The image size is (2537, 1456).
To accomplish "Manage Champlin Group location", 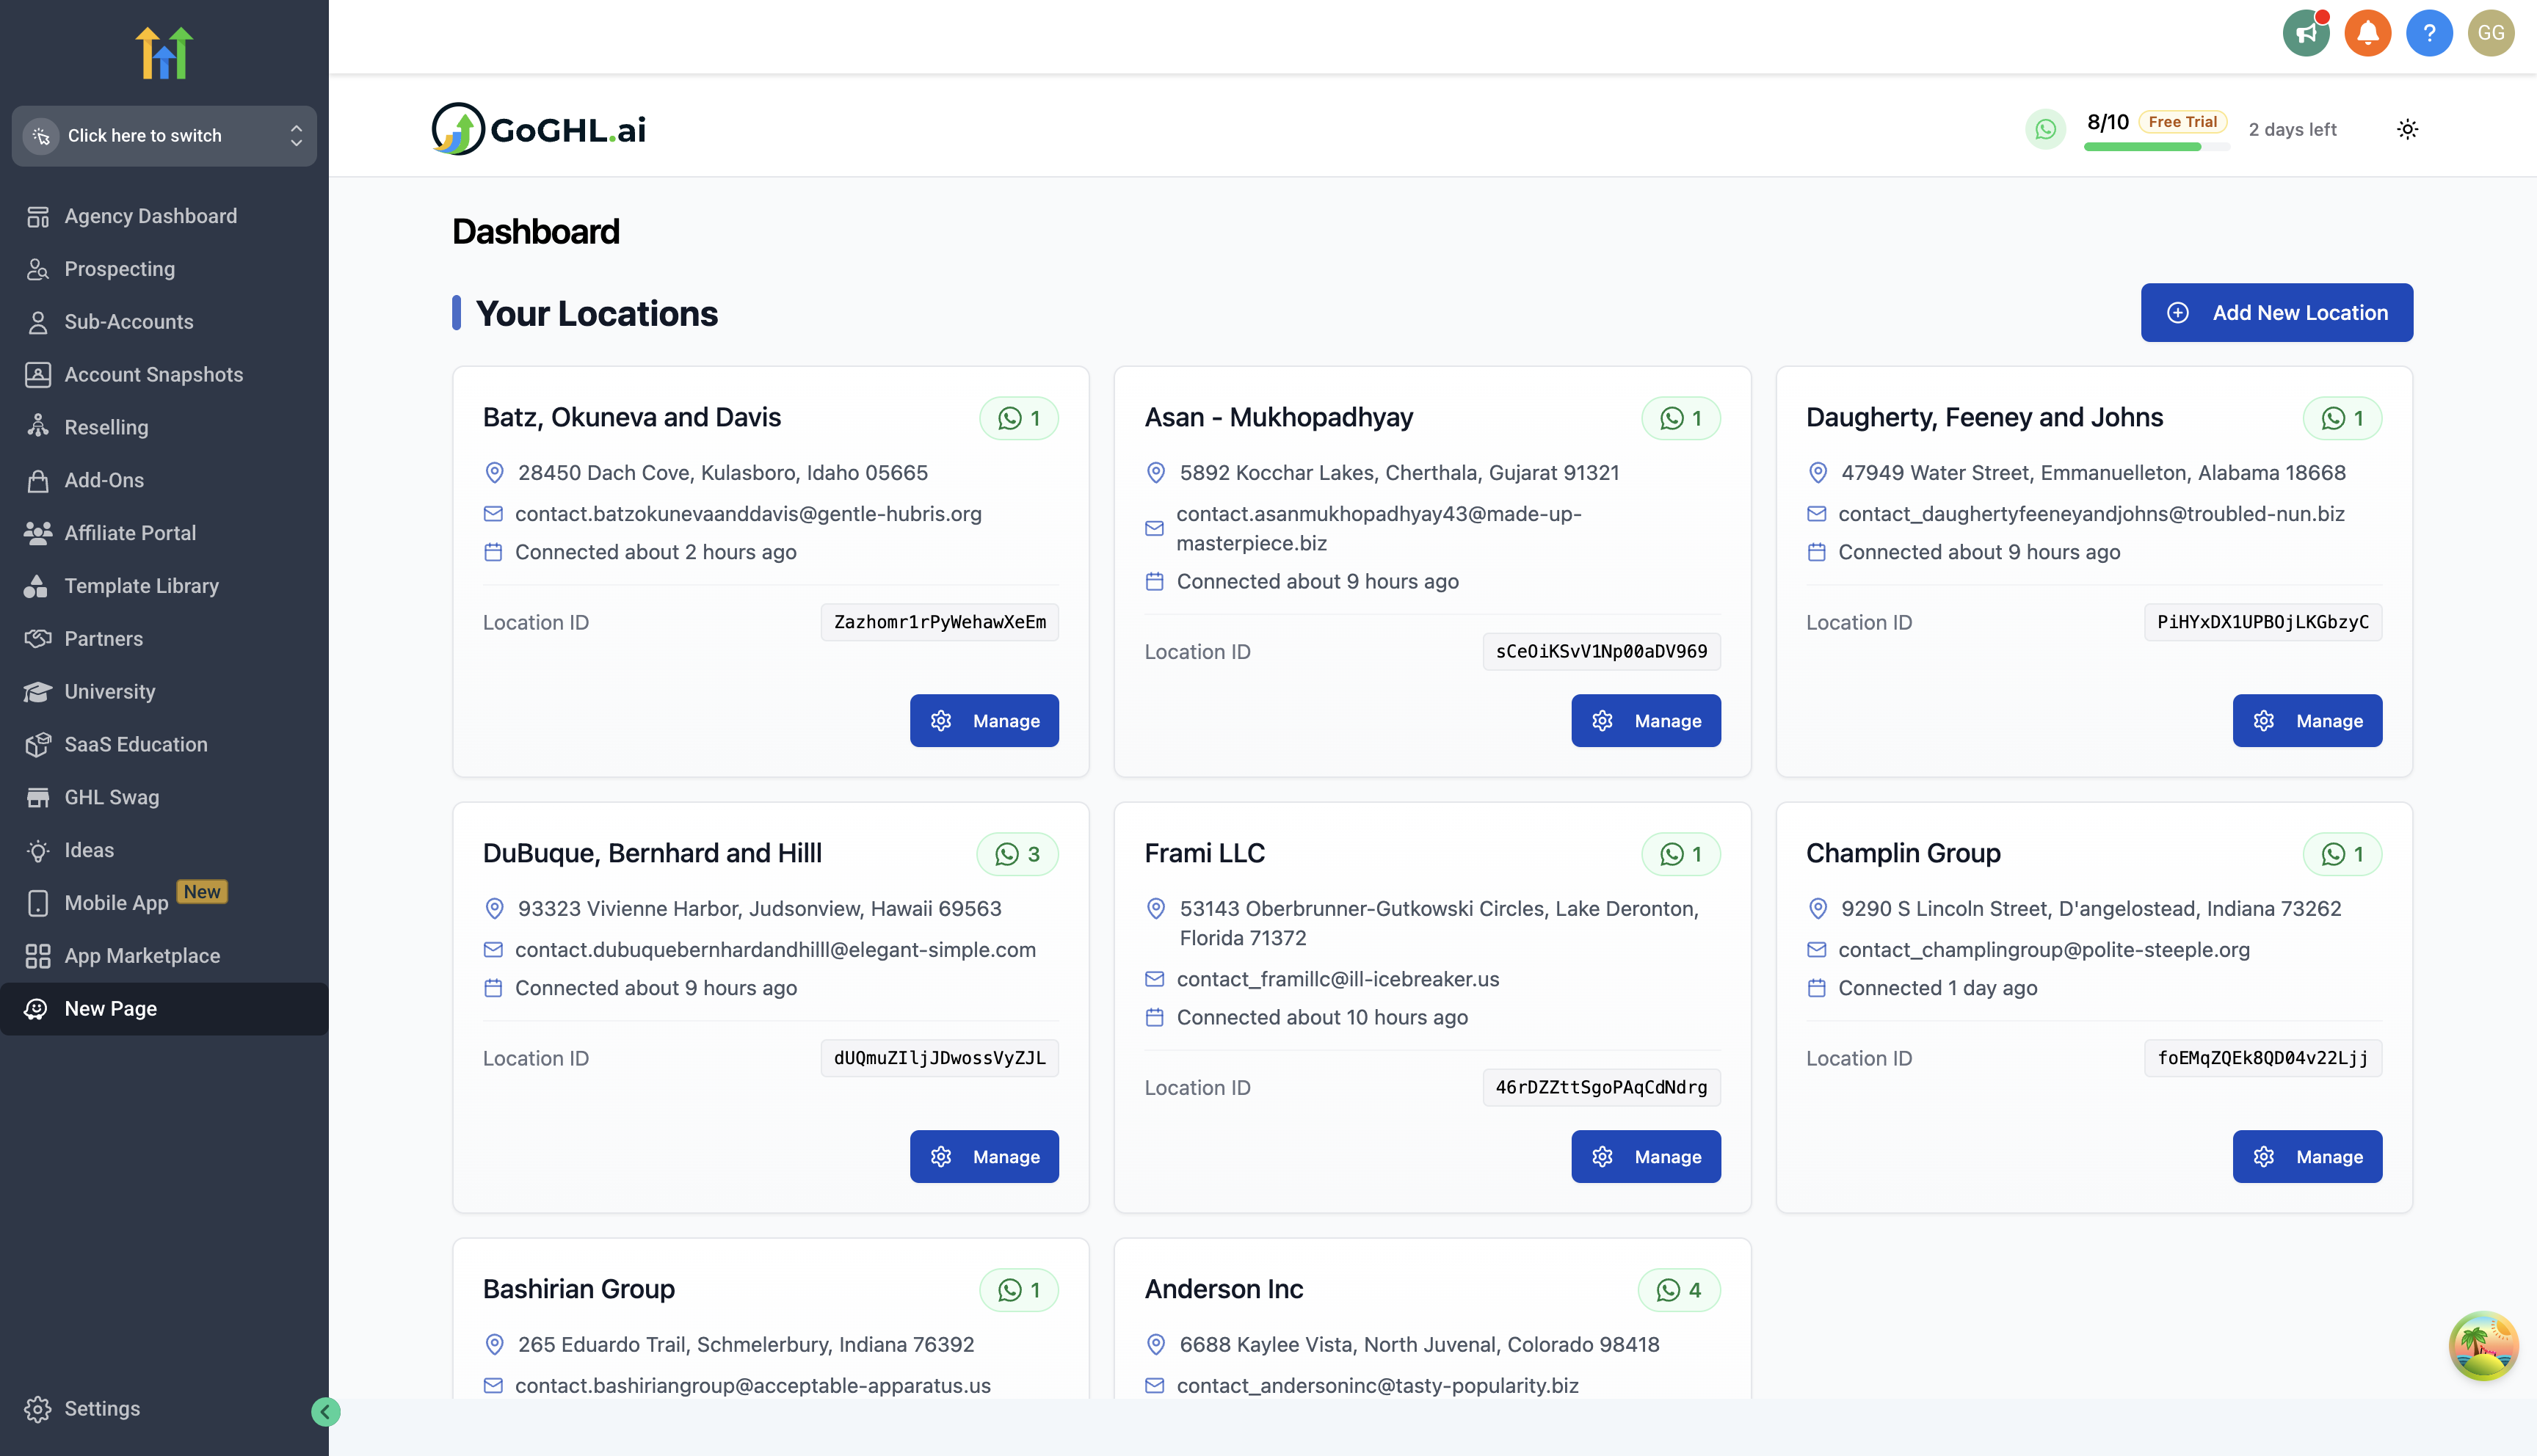I will pyautogui.click(x=2307, y=1157).
